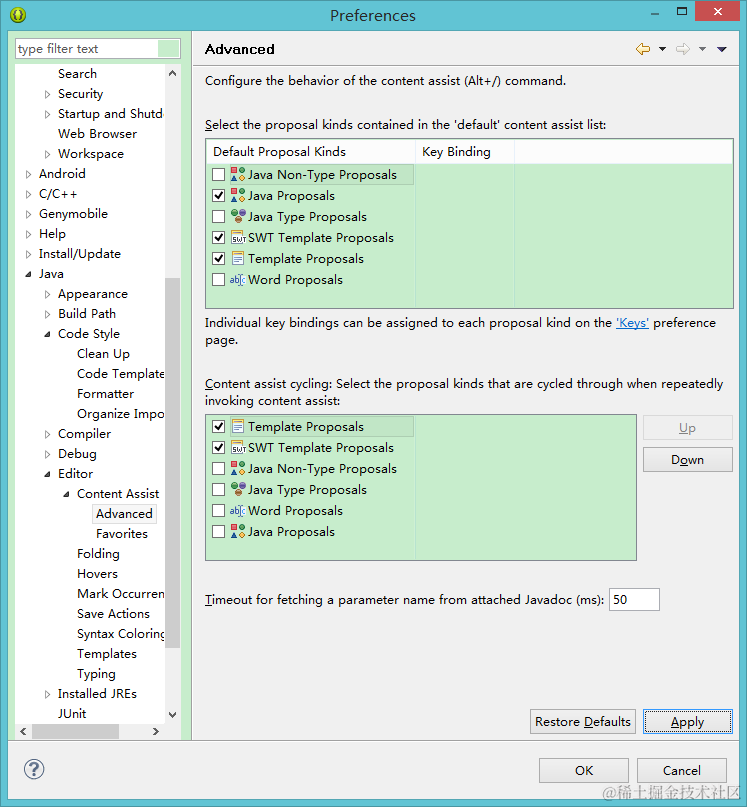This screenshot has width=747, height=807.
Task: Check Java Non-Type Proposals in cycling list
Action: [x=218, y=468]
